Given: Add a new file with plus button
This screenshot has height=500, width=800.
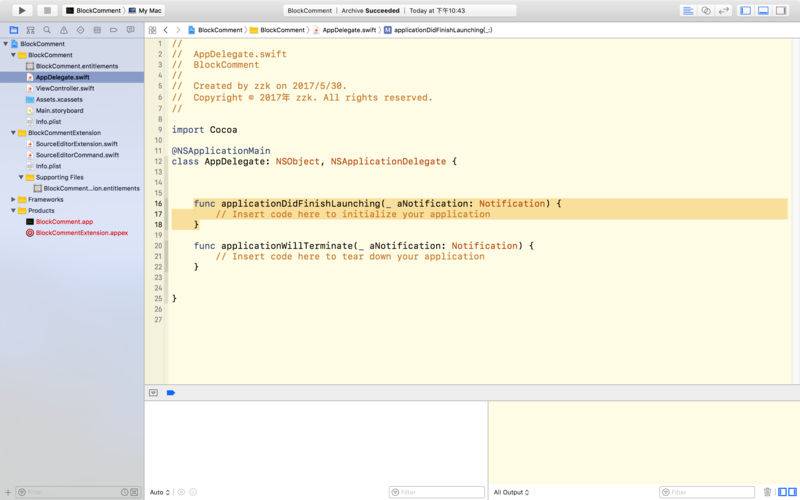Looking at the screenshot, I should pyautogui.click(x=8, y=492).
